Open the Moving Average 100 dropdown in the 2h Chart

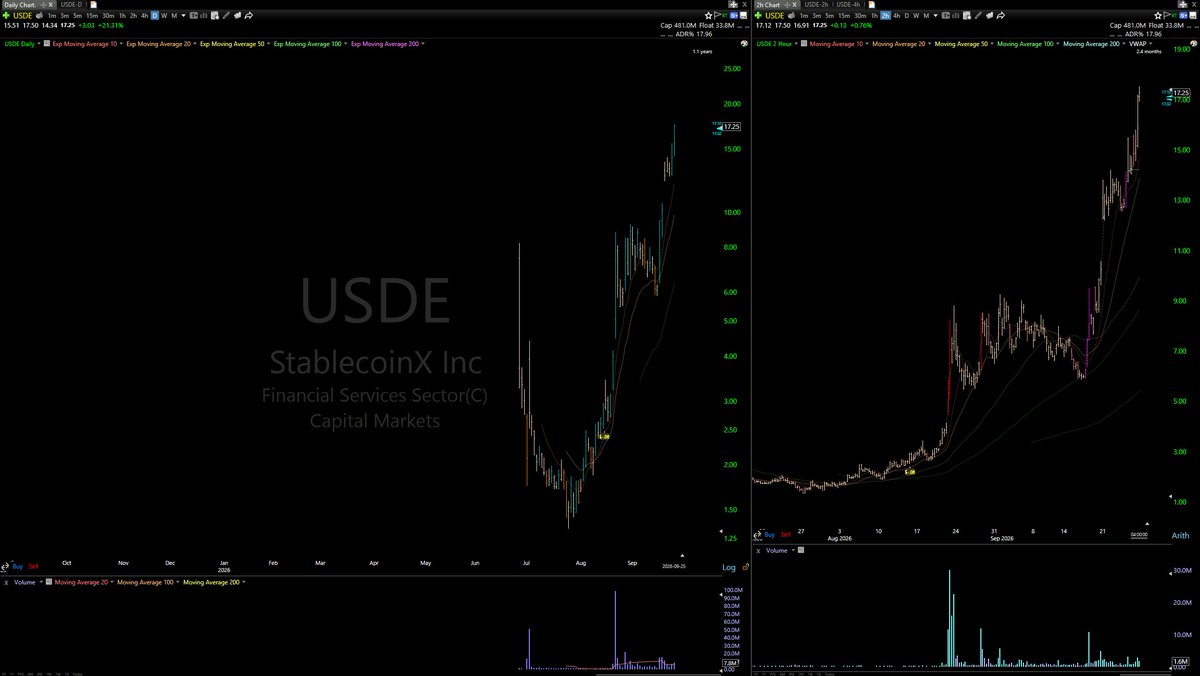pos(1058,44)
